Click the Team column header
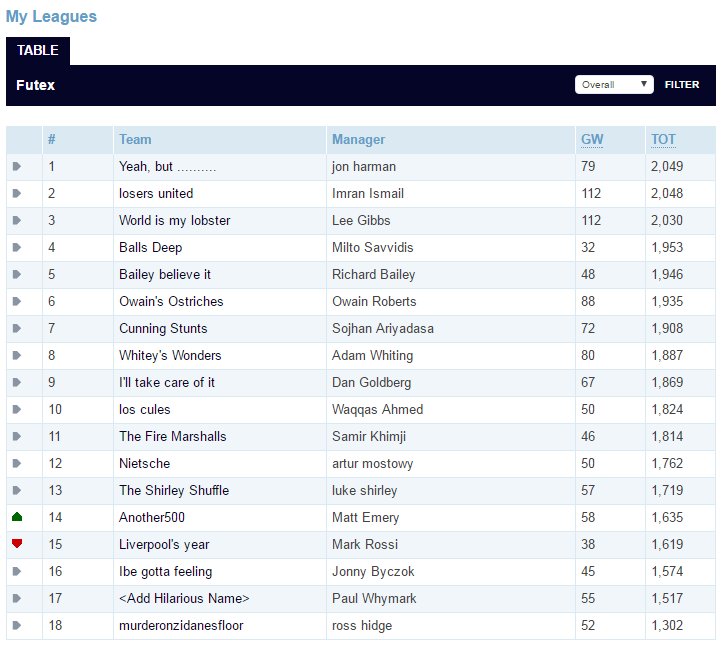Image resolution: width=723 pixels, height=650 pixels. click(x=135, y=139)
